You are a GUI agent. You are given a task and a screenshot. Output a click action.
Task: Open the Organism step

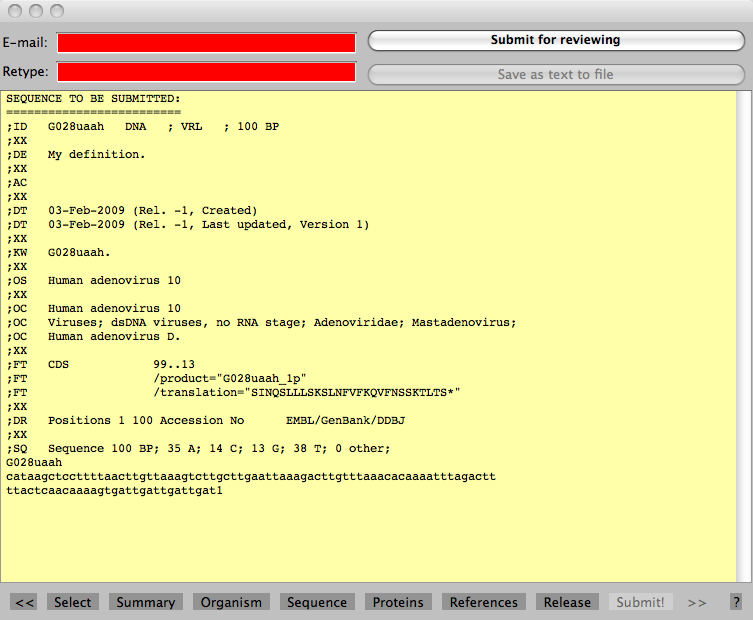point(231,602)
